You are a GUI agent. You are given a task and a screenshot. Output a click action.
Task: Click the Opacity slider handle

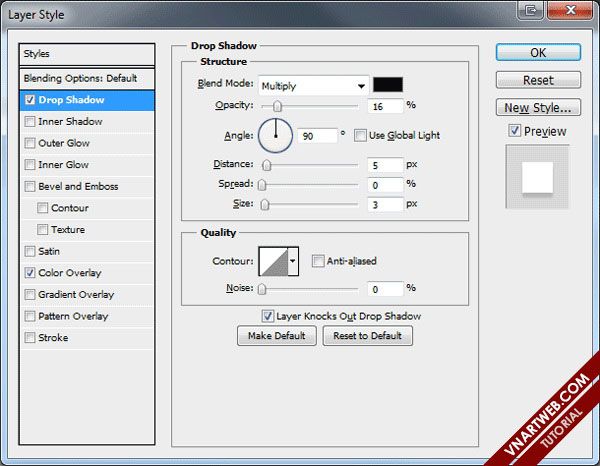(x=277, y=106)
